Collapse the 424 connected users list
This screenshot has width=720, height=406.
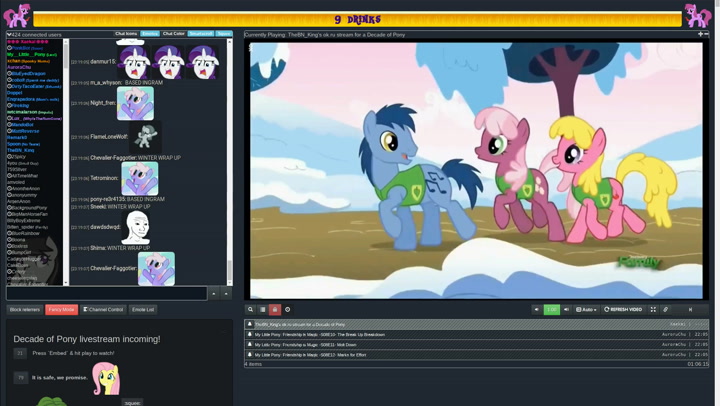point(9,34)
